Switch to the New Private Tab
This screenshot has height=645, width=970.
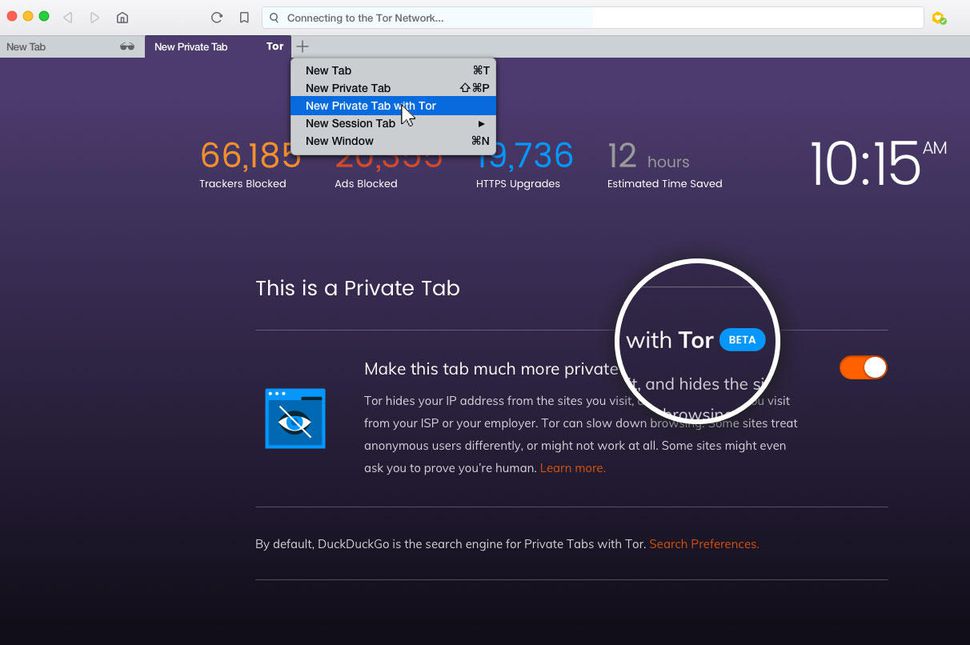pos(191,46)
